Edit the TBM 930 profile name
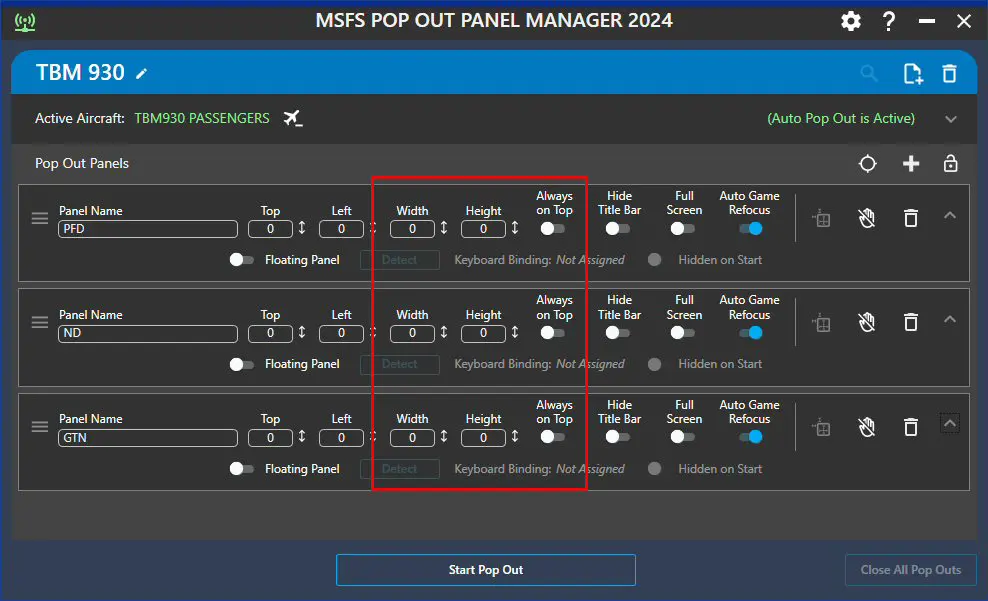The width and height of the screenshot is (988, 601). 142,73
